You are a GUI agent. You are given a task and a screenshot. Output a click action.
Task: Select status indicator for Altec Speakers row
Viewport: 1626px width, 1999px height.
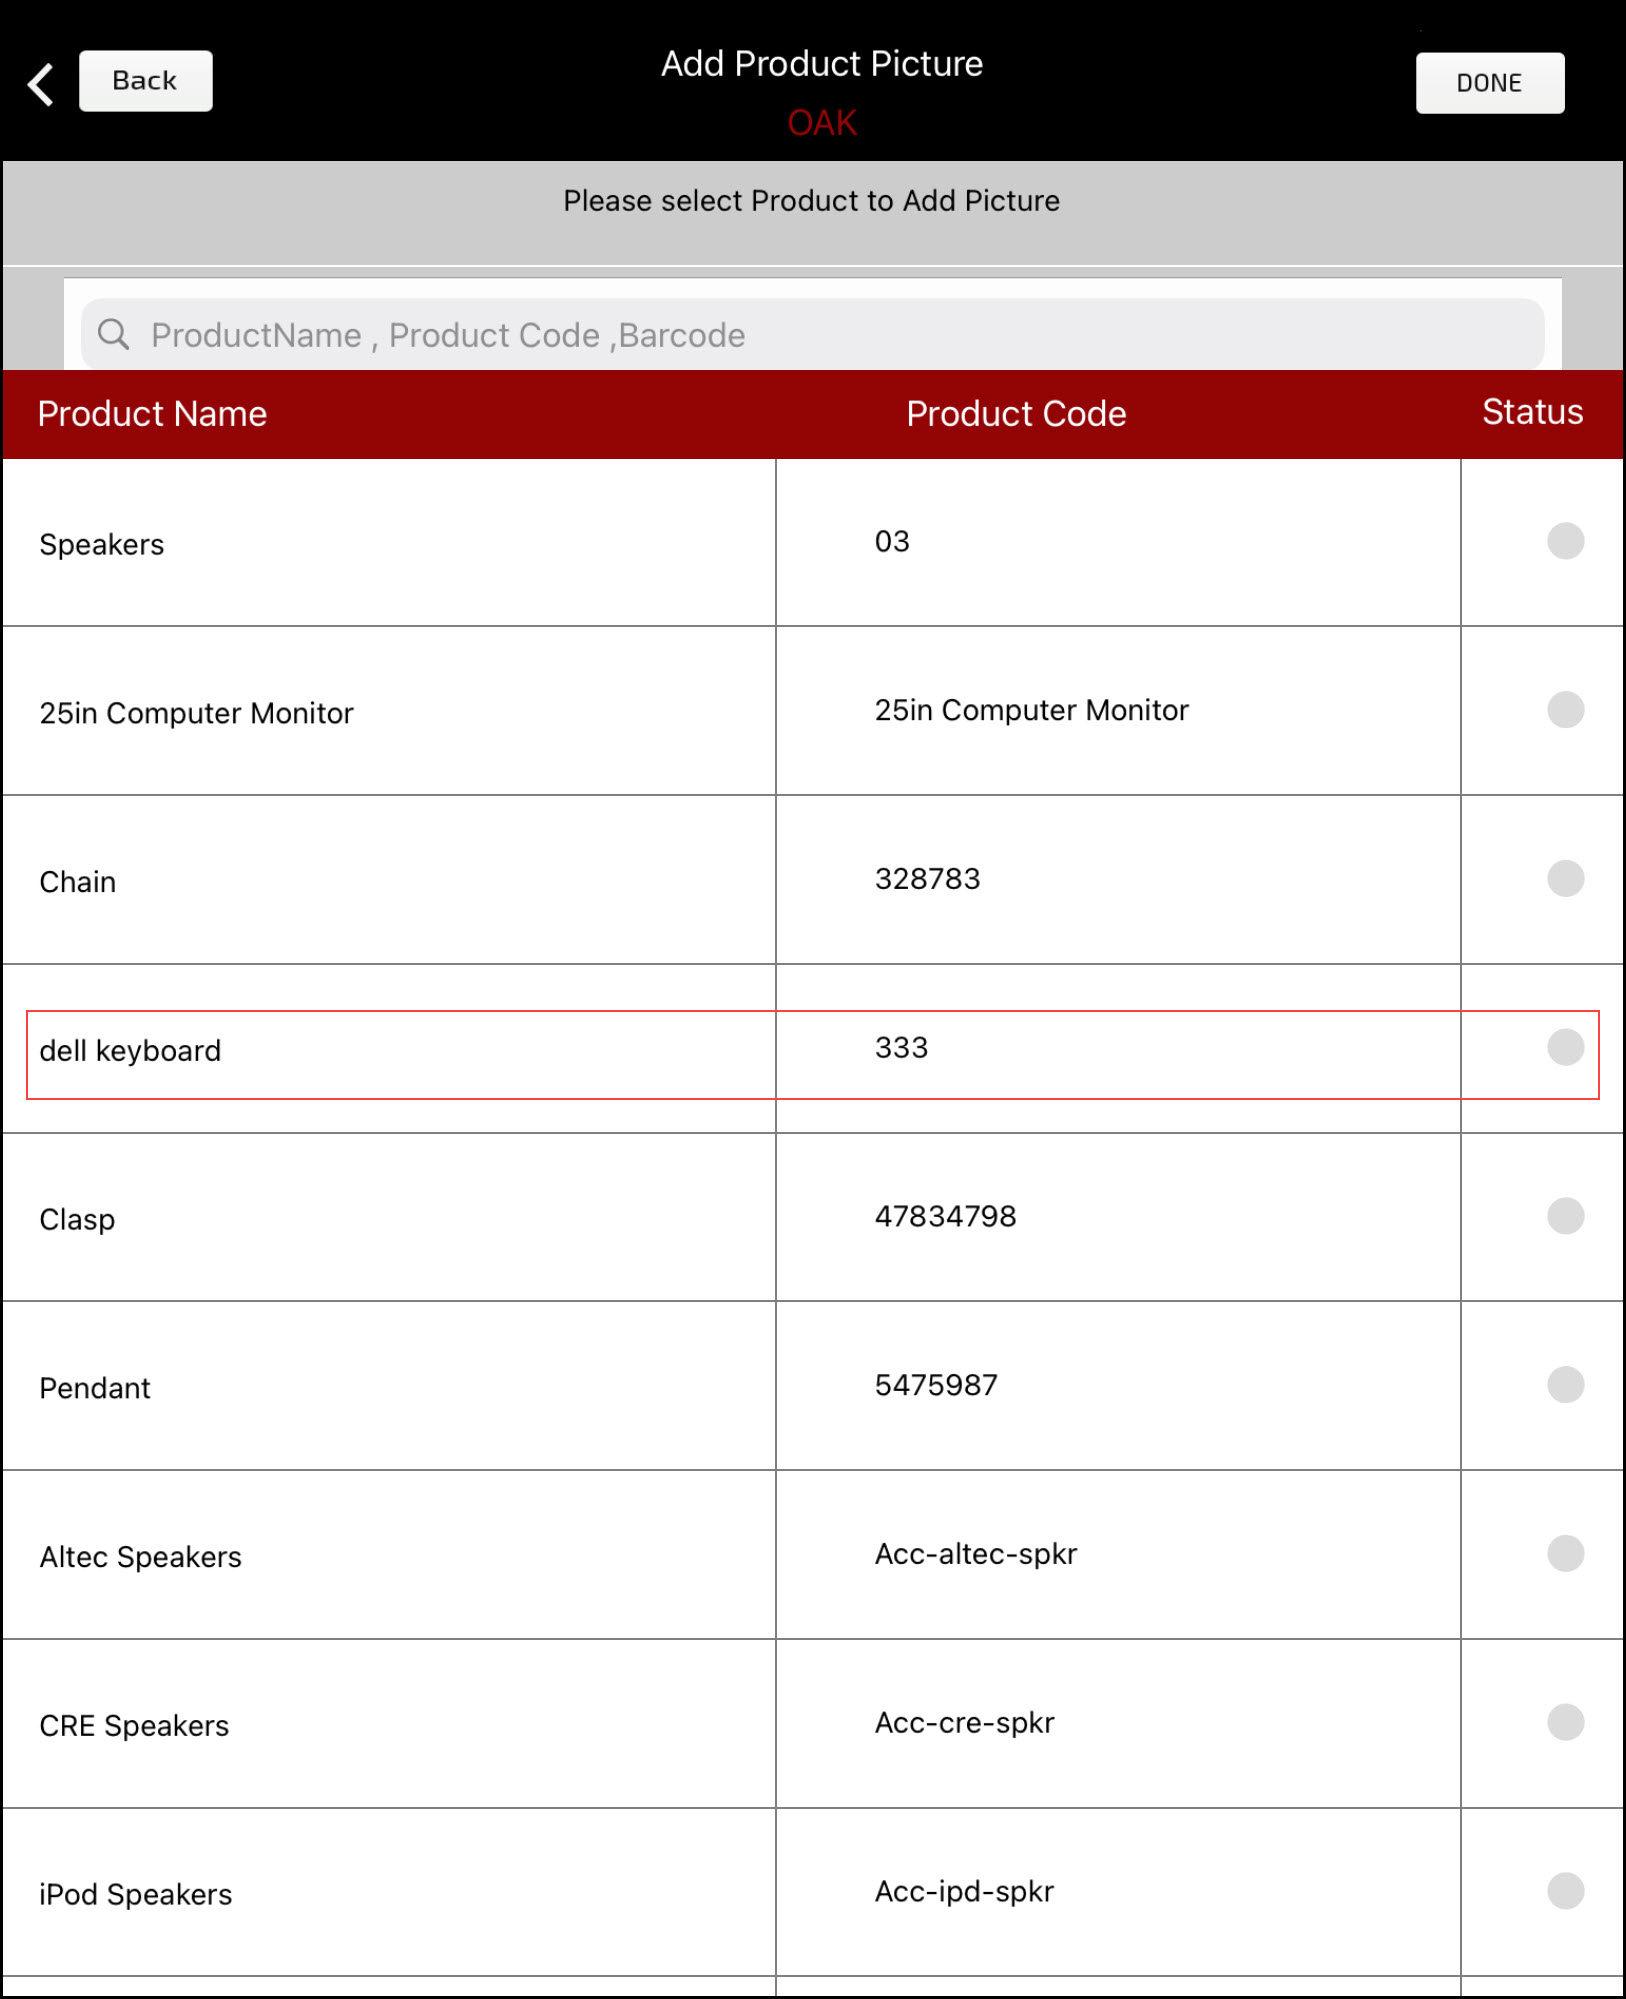(1565, 1554)
